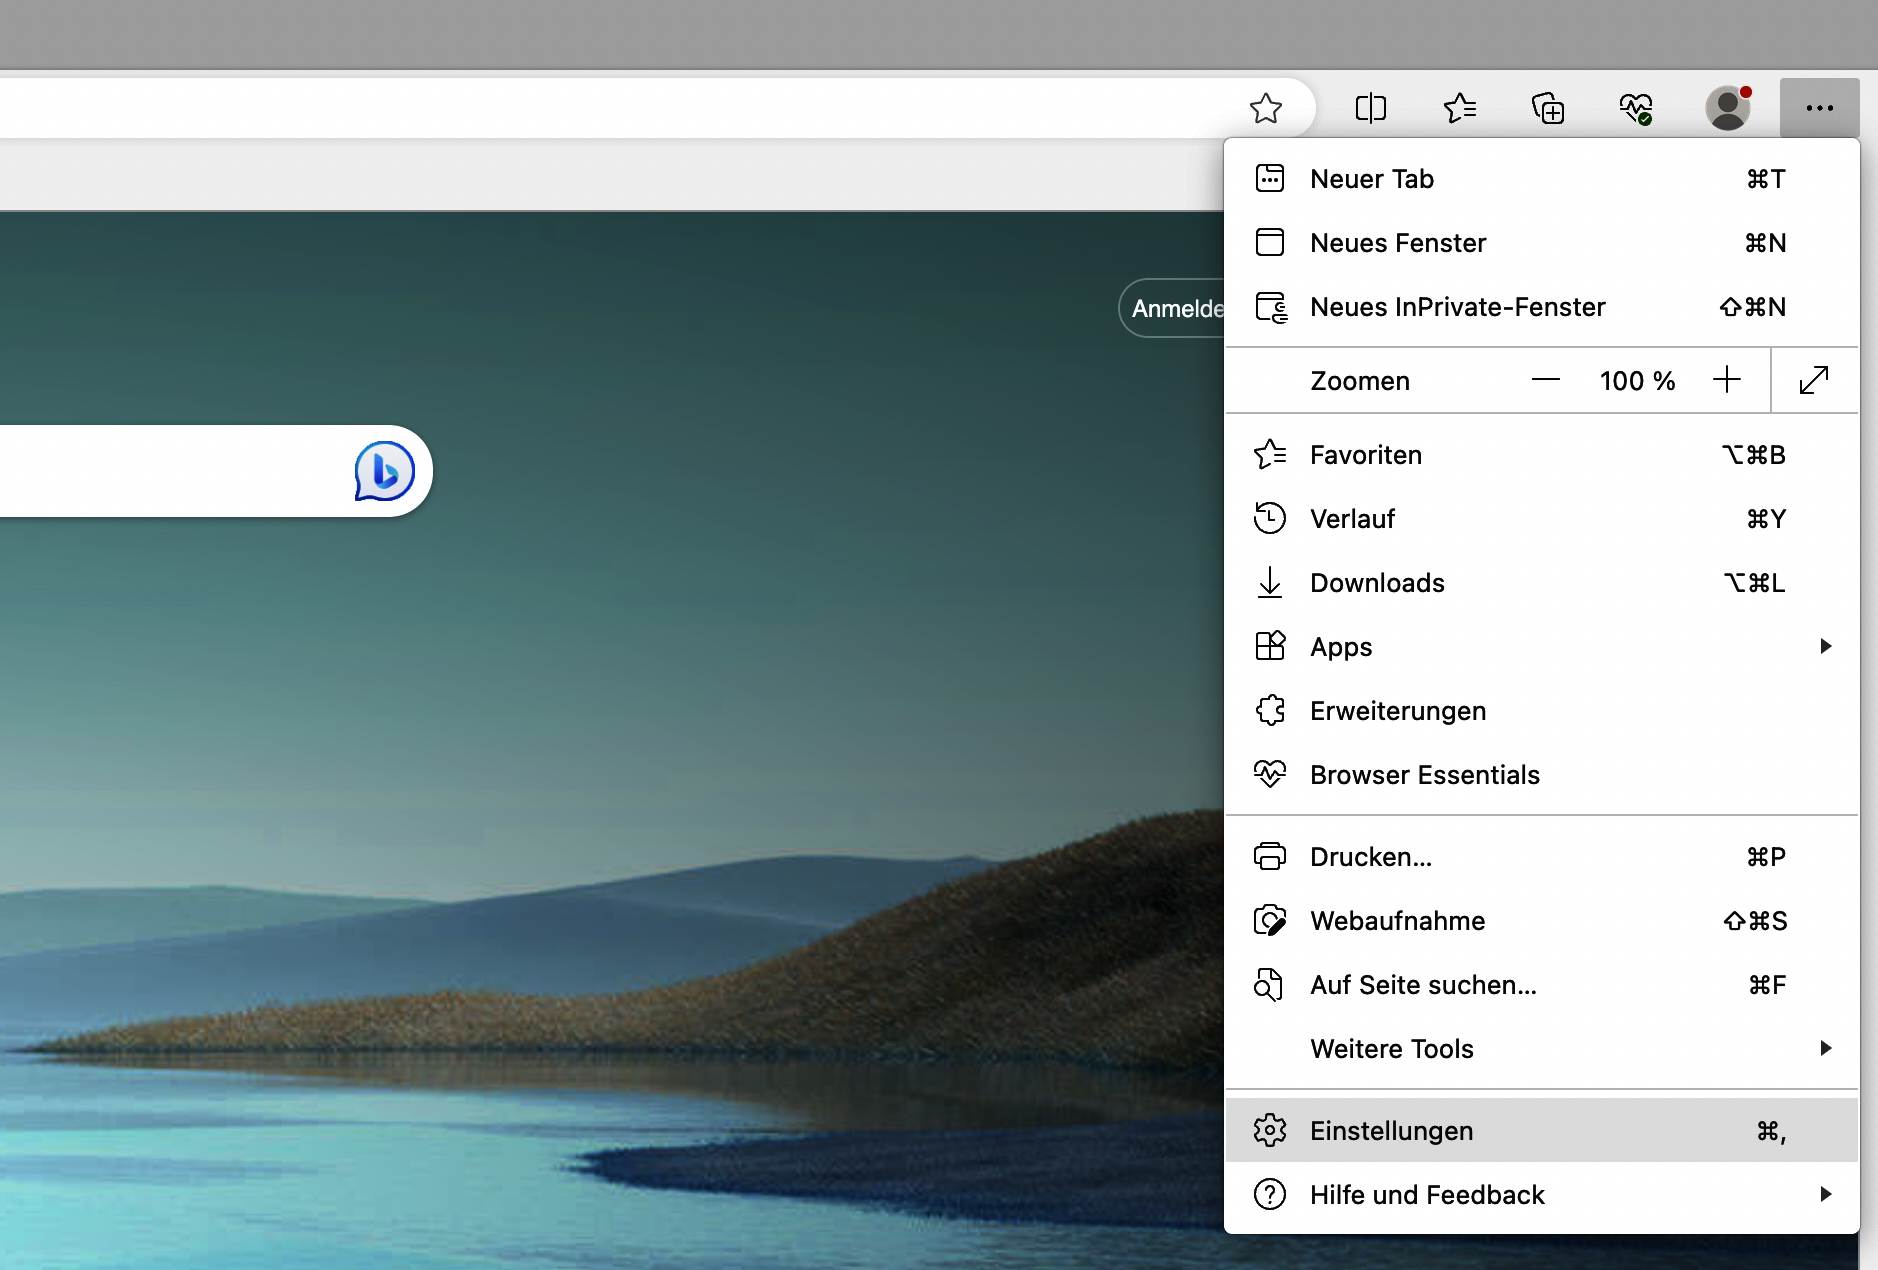
Task: Open the Favorites hub icon
Action: pyautogui.click(x=1459, y=107)
